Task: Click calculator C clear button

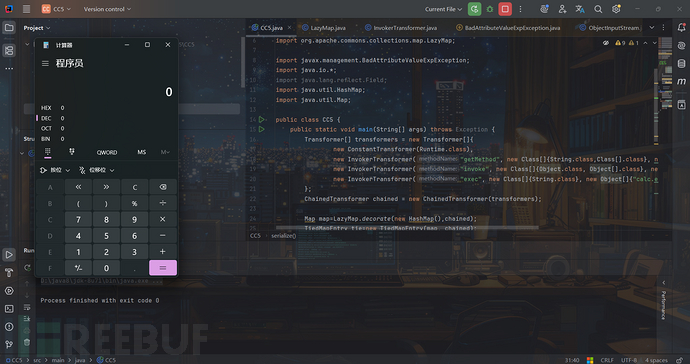Action: [135, 187]
